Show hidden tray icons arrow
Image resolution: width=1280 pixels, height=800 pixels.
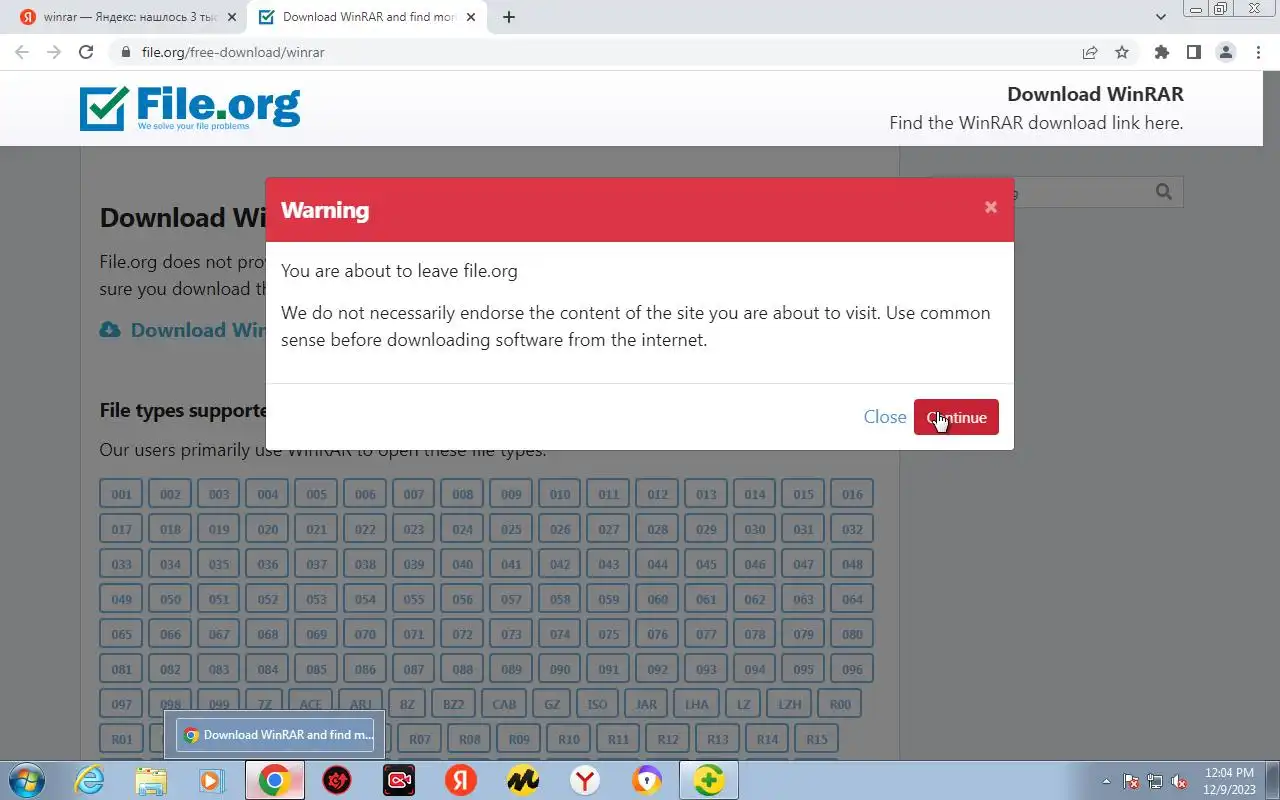[x=1106, y=781]
